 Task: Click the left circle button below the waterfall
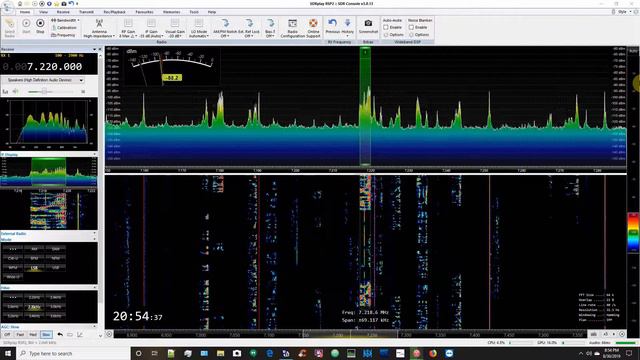[x=109, y=334]
